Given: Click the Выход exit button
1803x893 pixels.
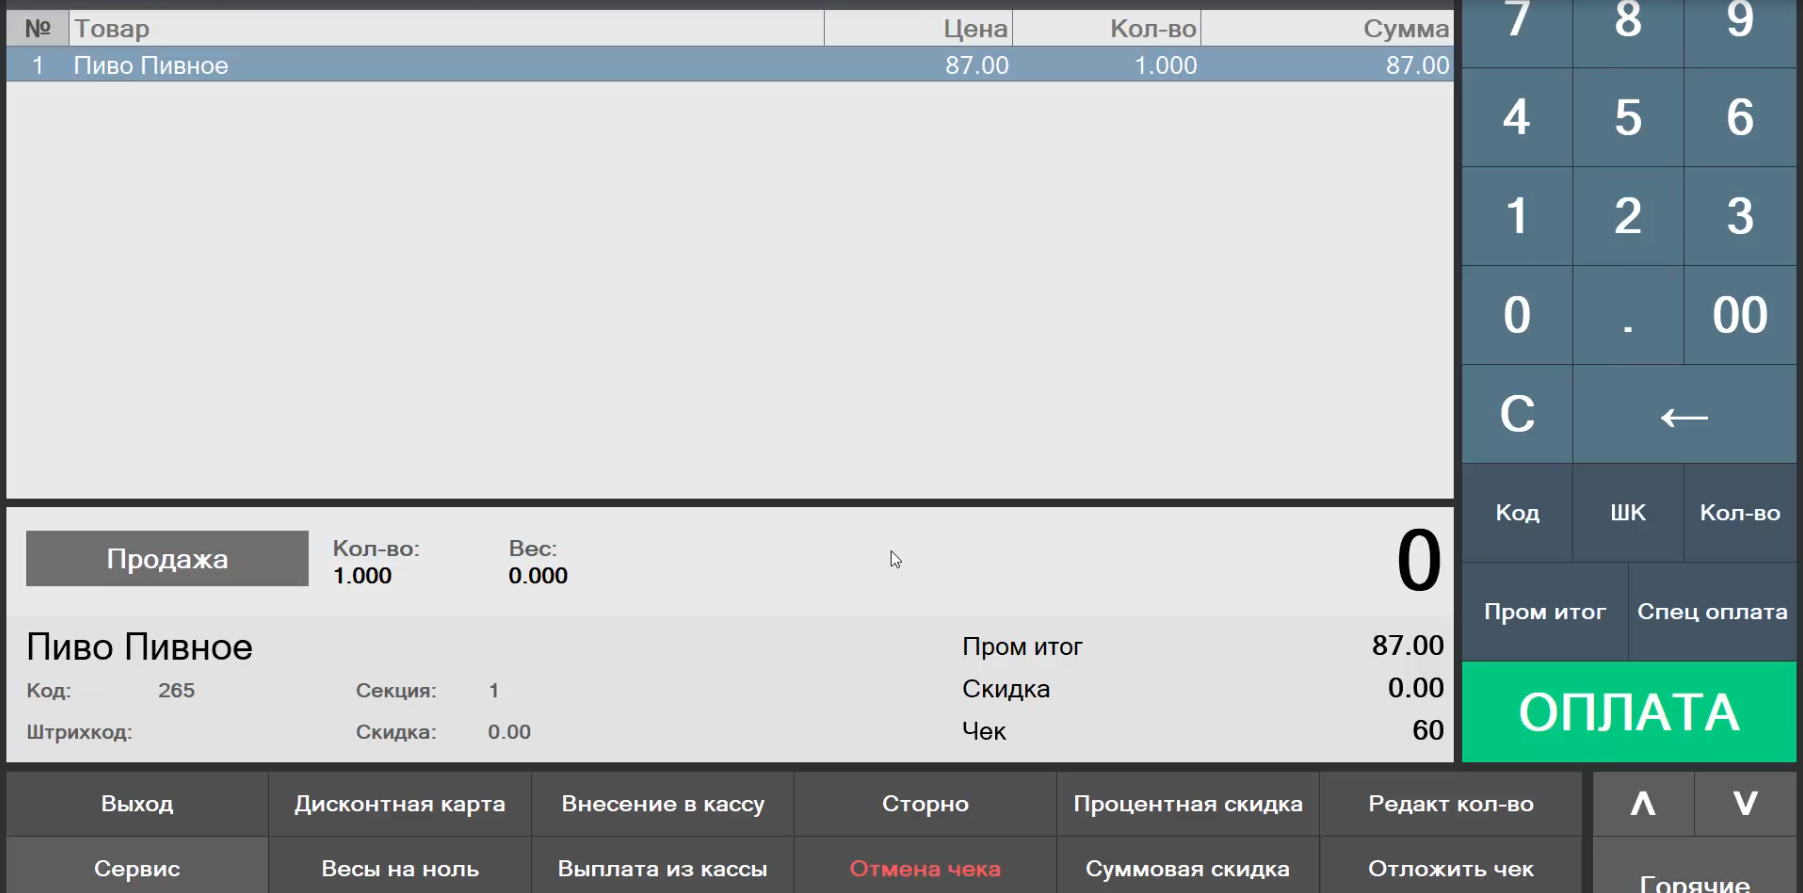Looking at the screenshot, I should [x=137, y=804].
